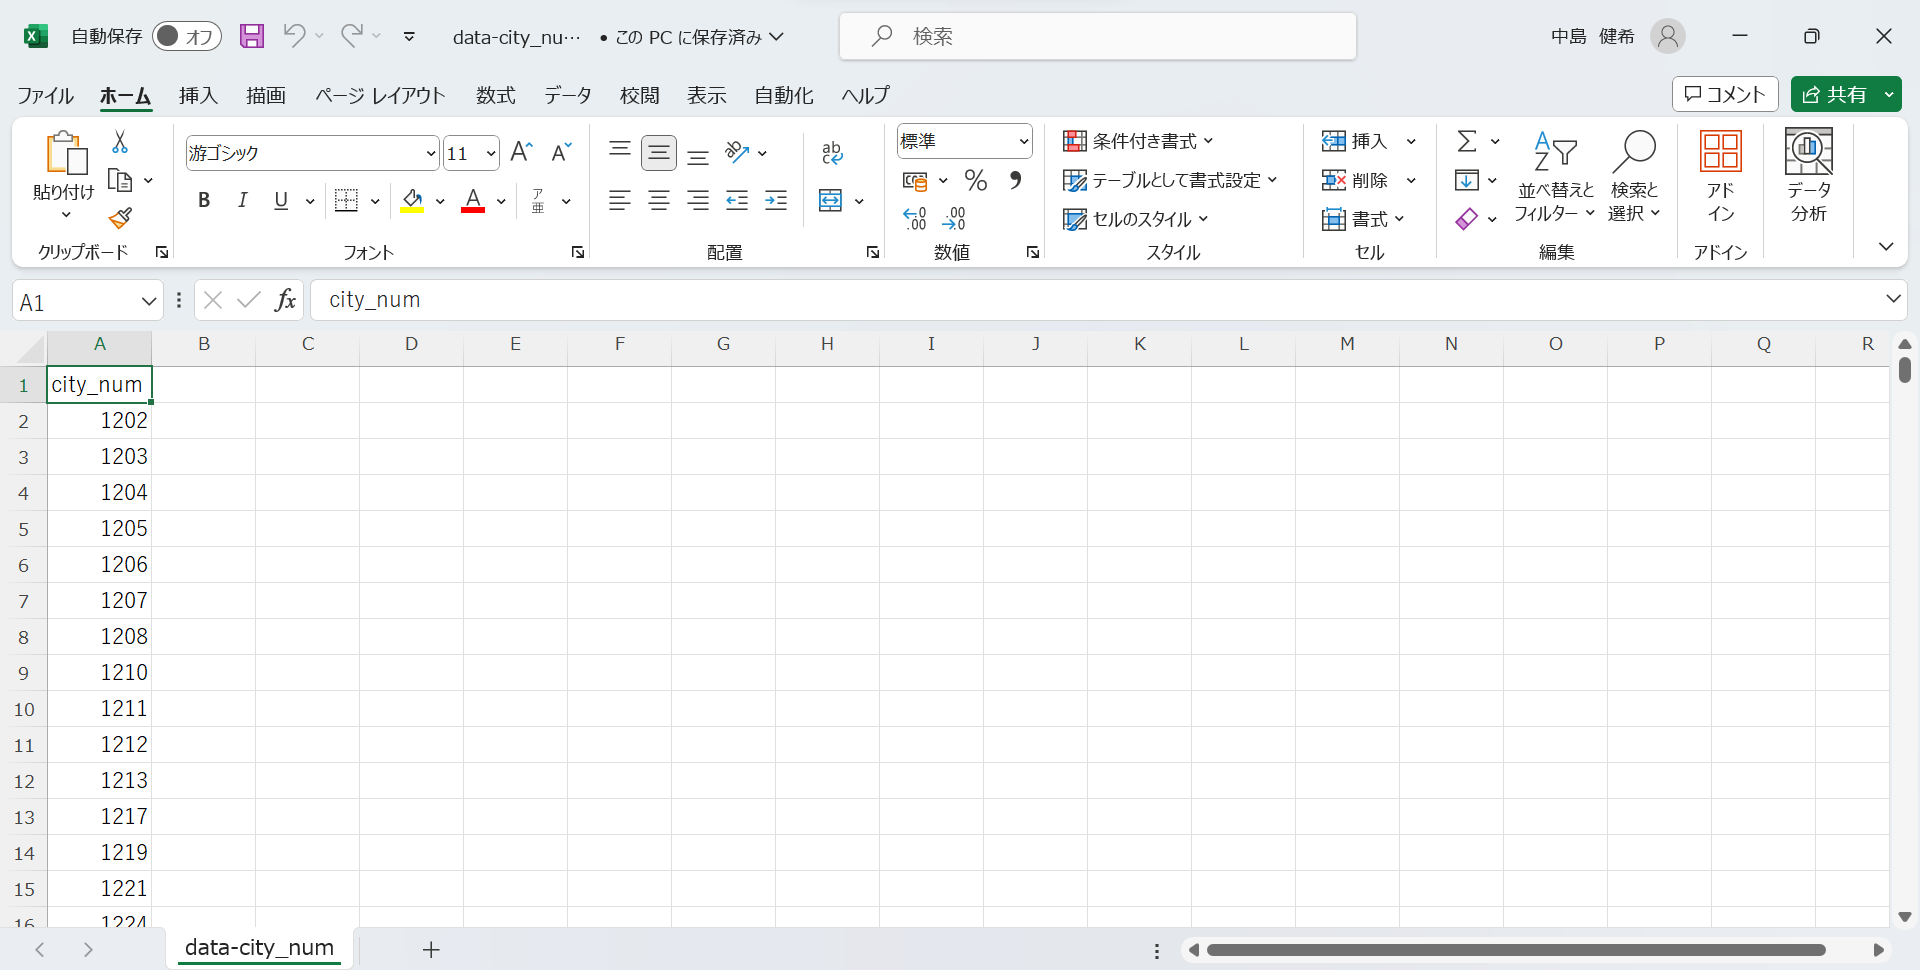Click the insert function fx icon

tap(285, 300)
